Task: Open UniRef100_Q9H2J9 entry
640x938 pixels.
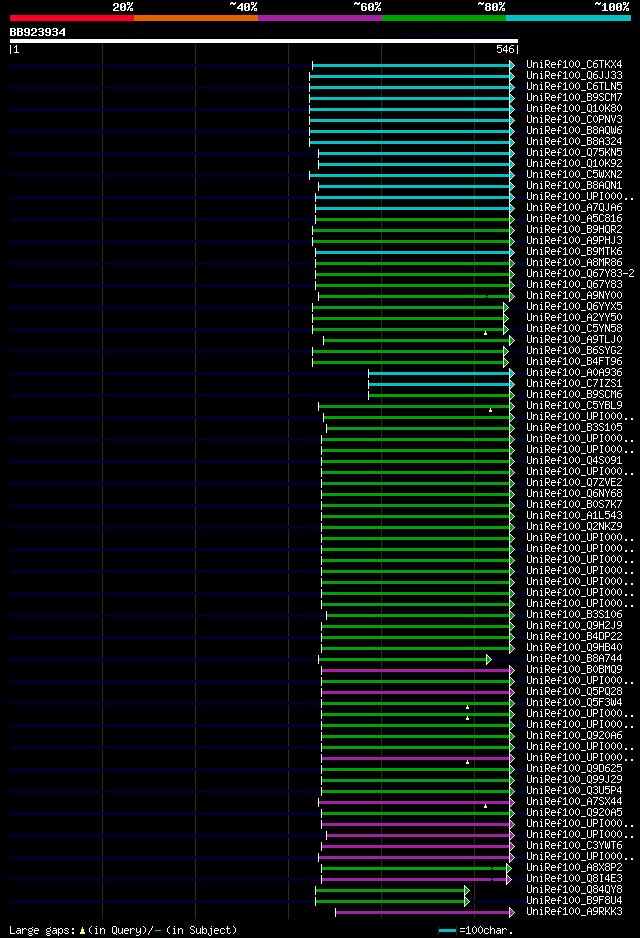Action: [x=574, y=625]
